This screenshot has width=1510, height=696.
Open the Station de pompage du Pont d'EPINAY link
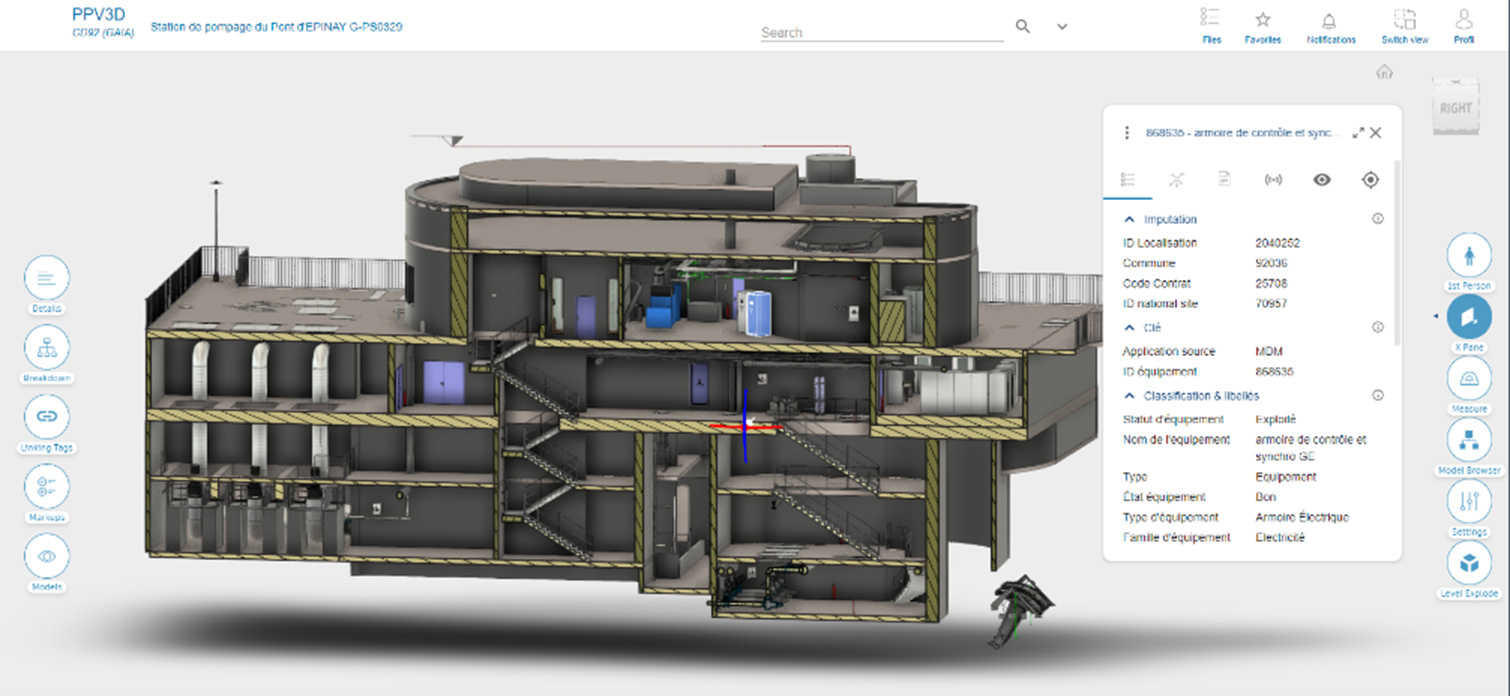tap(275, 28)
